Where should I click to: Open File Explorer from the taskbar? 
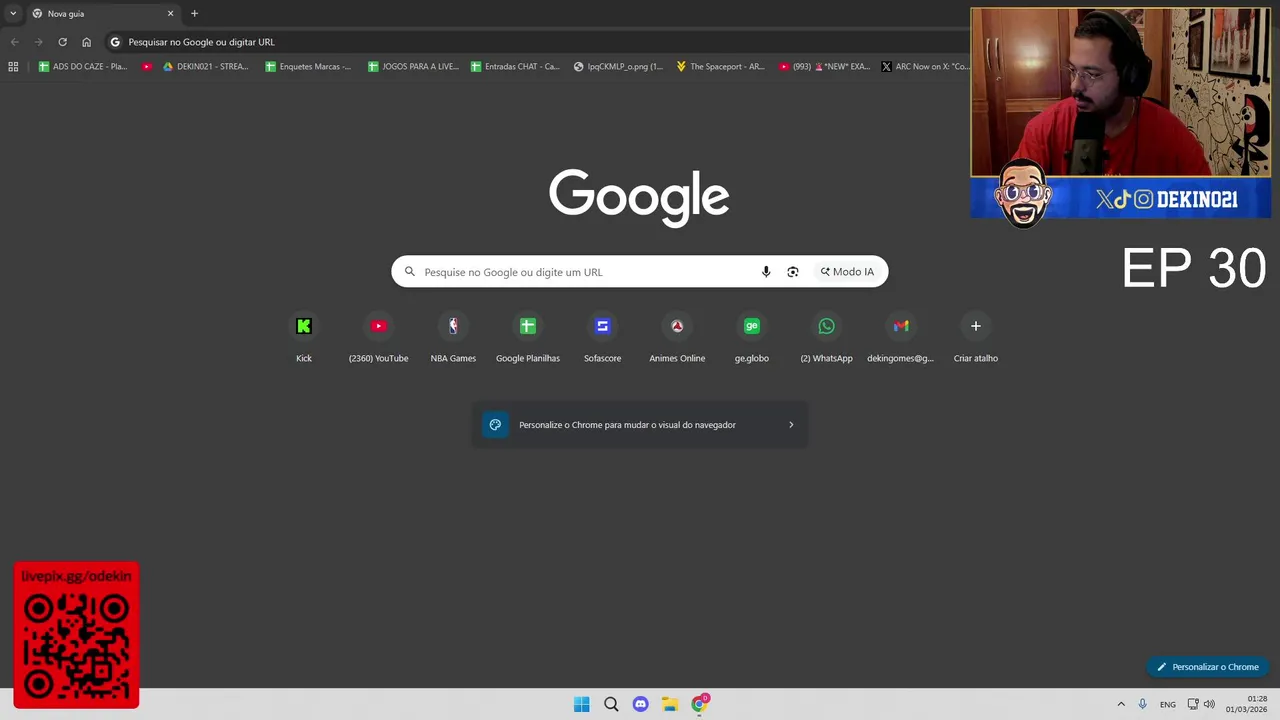[670, 704]
